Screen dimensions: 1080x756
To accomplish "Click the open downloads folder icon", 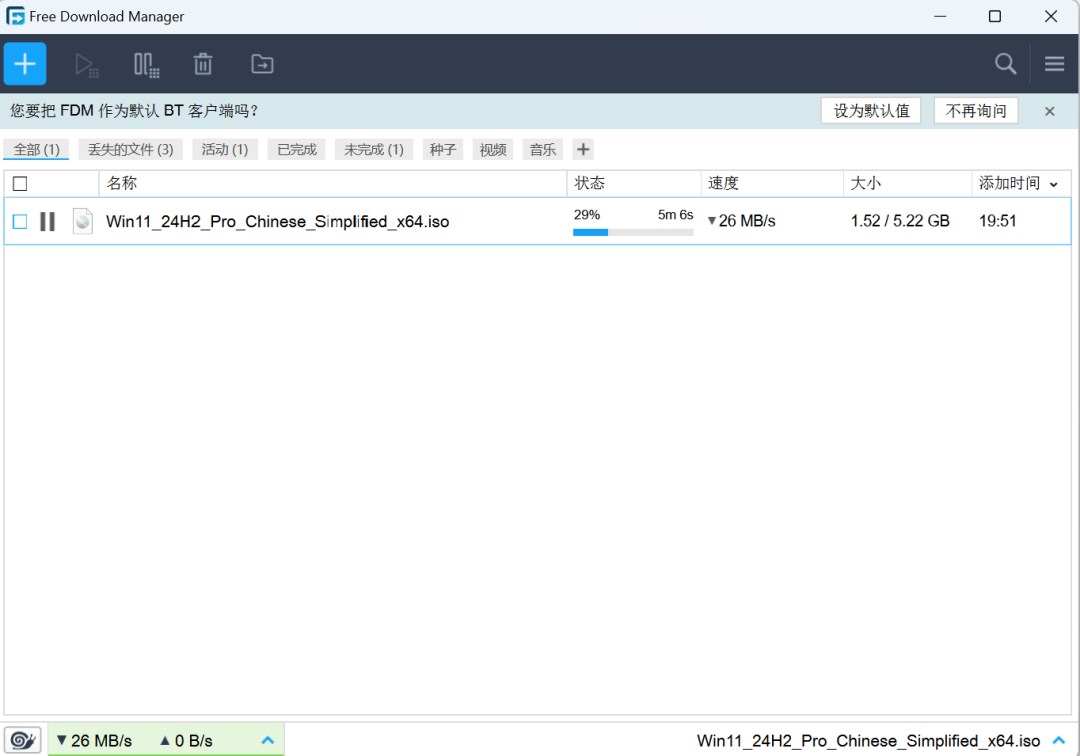I will pos(261,63).
